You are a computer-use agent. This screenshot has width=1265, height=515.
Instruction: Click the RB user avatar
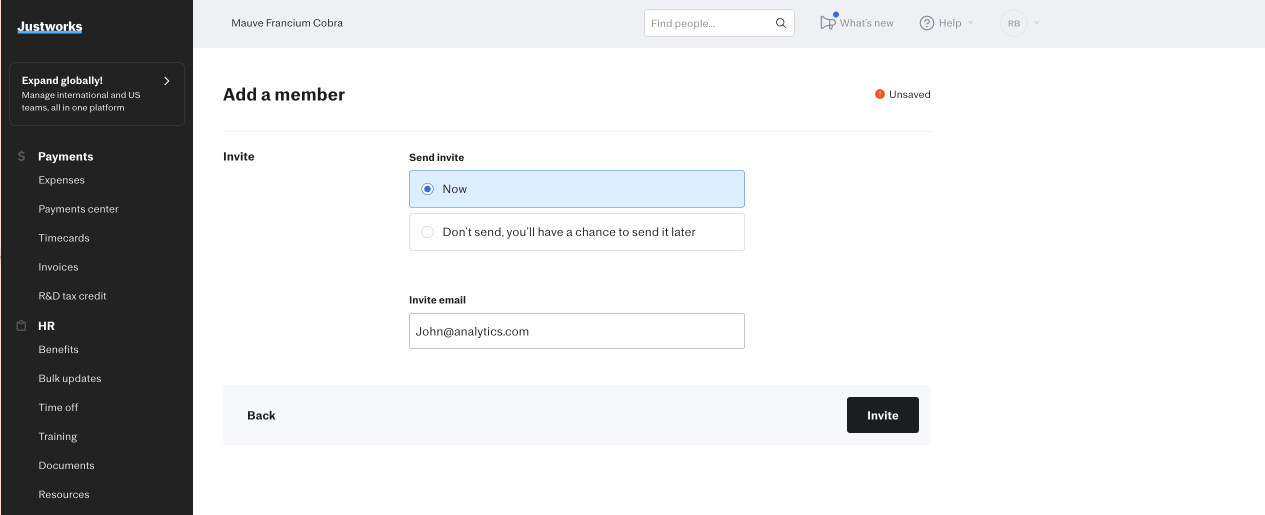(1013, 23)
